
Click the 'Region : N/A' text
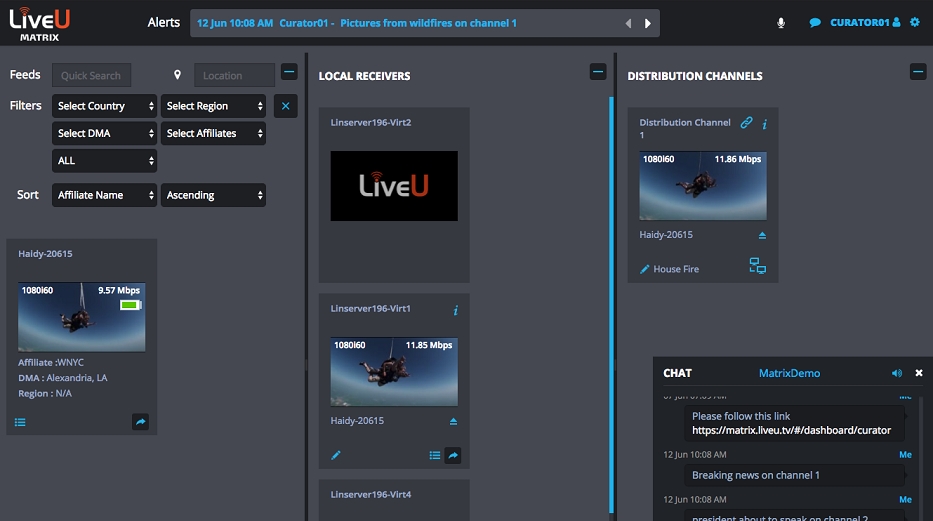click(x=45, y=393)
